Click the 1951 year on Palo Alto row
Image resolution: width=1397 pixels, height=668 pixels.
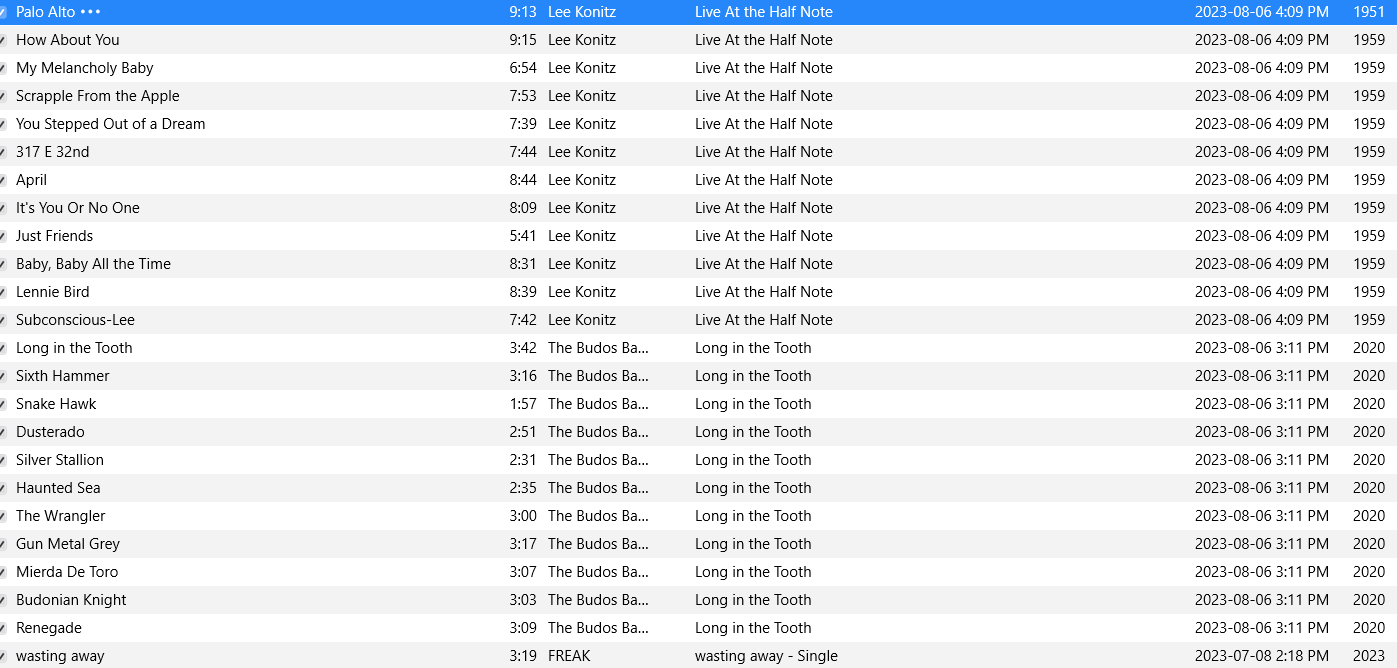click(x=1368, y=12)
